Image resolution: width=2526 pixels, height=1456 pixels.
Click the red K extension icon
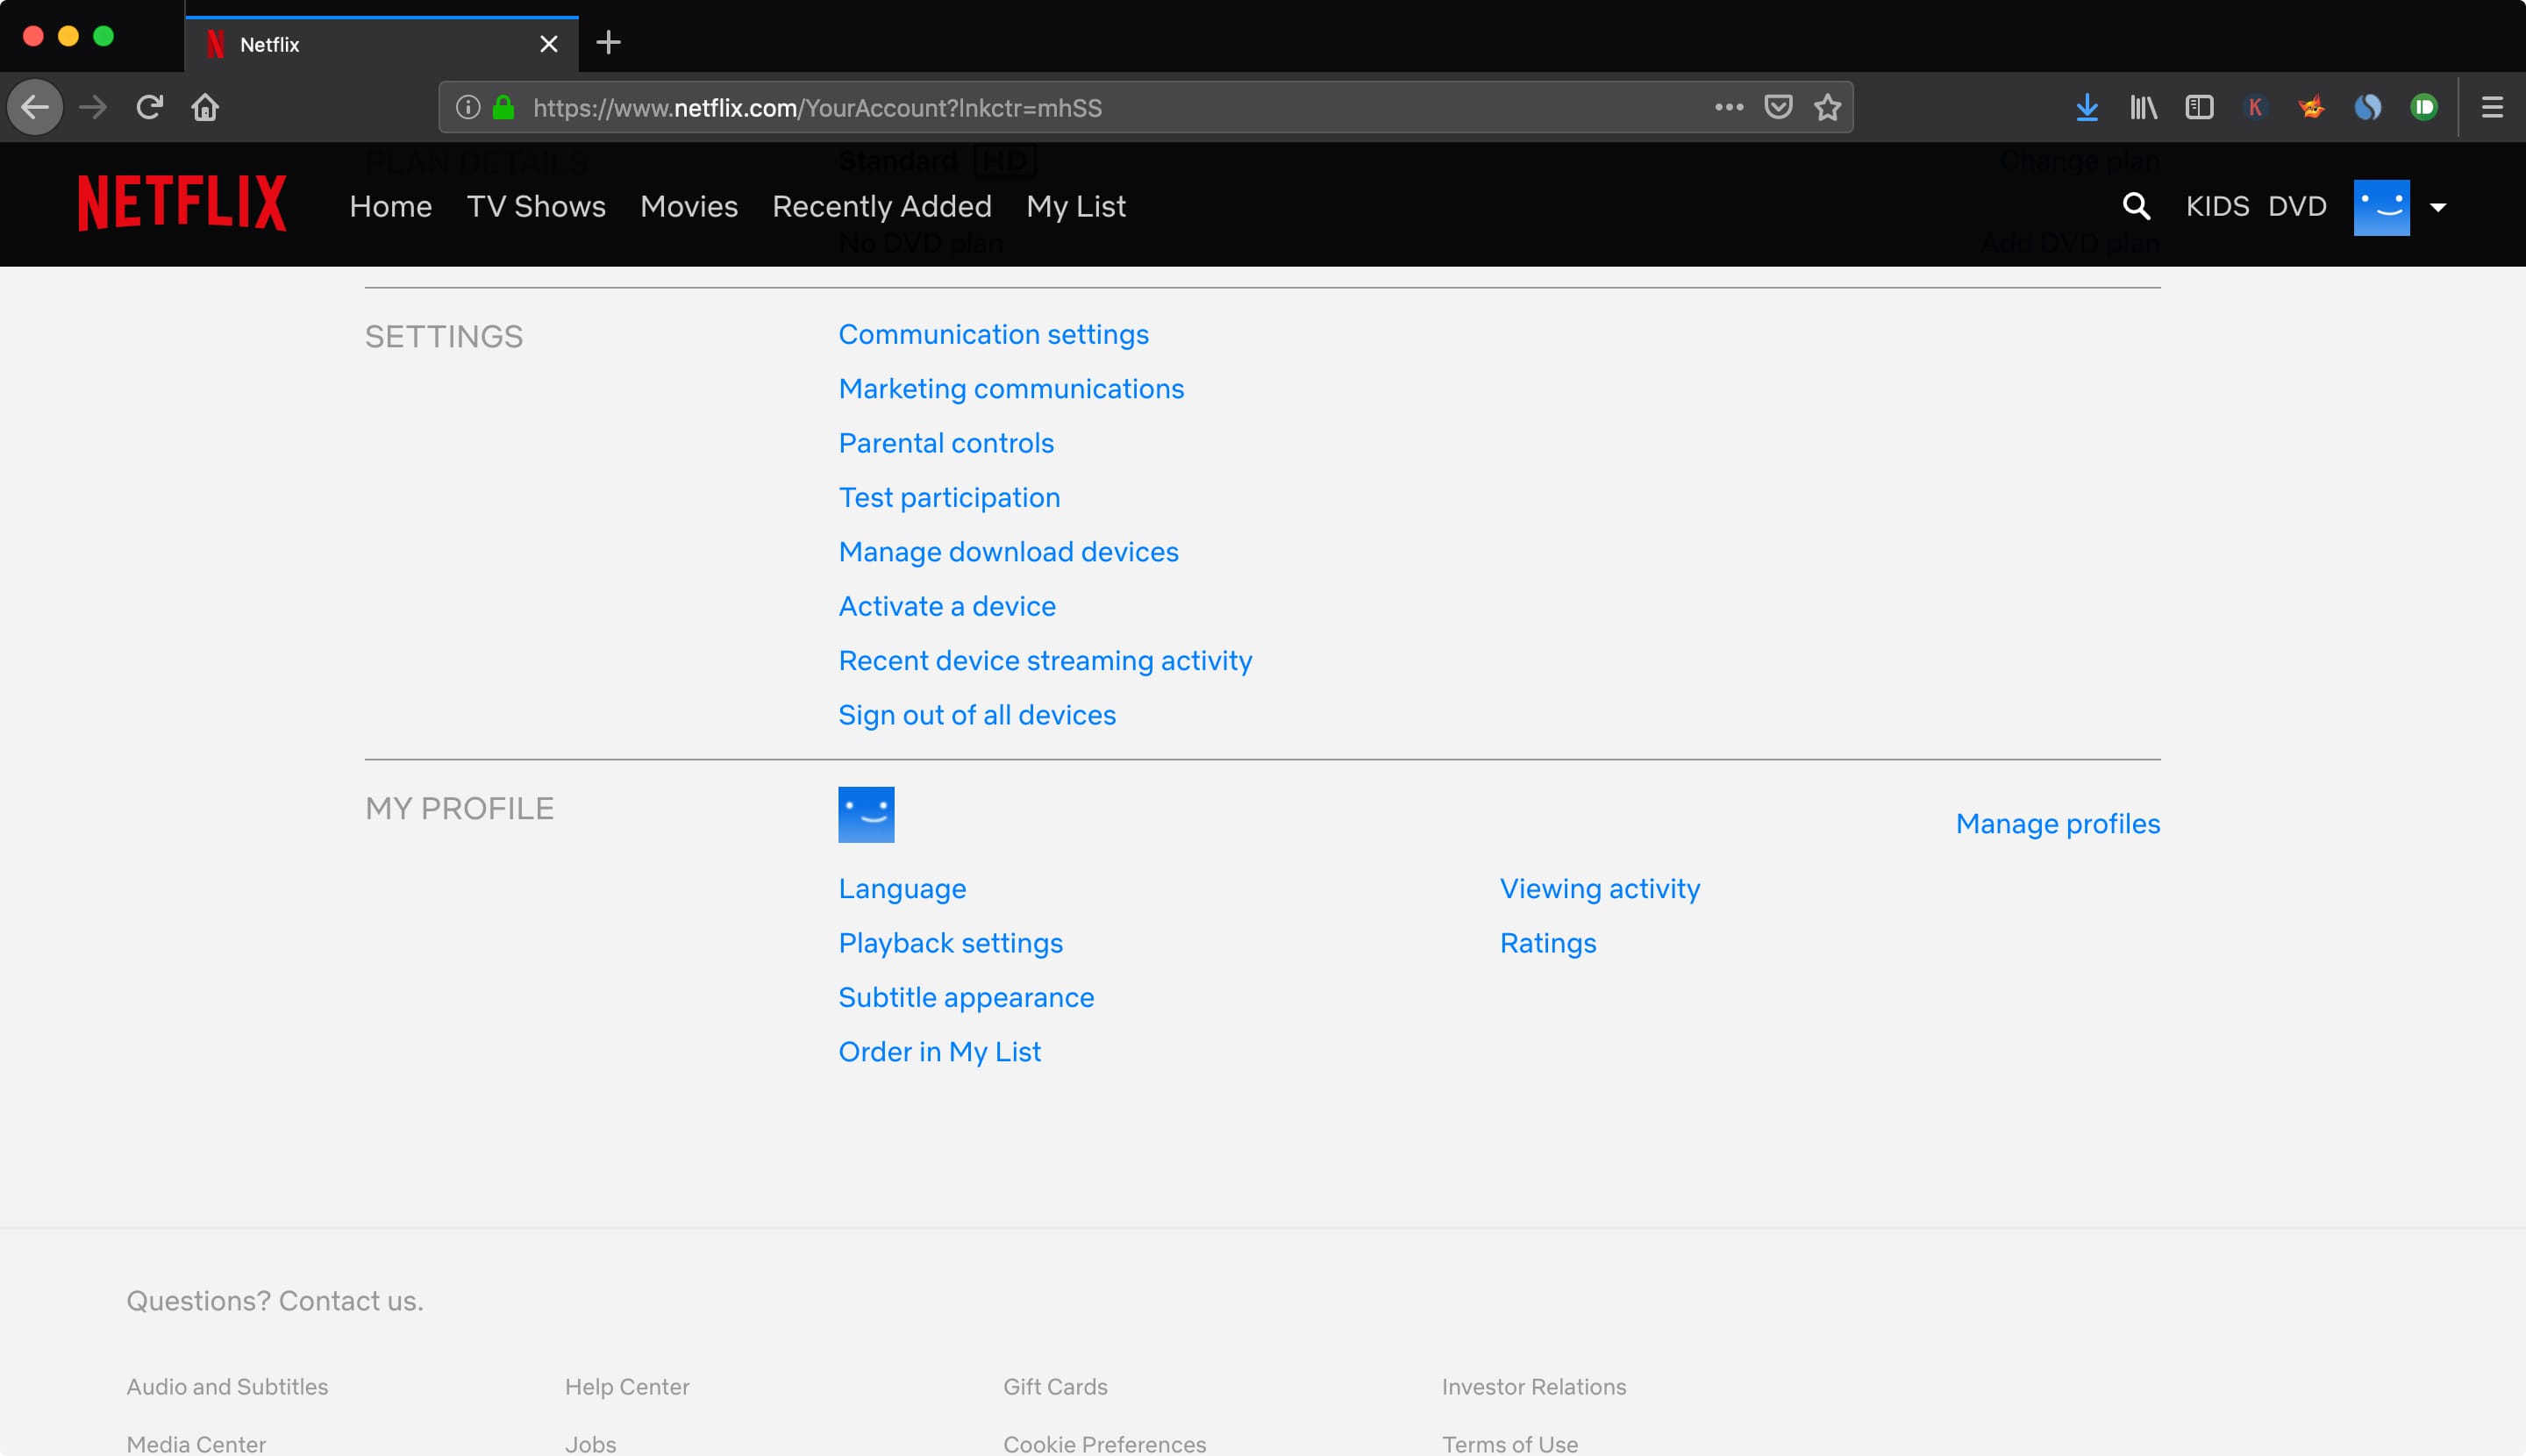2255,107
